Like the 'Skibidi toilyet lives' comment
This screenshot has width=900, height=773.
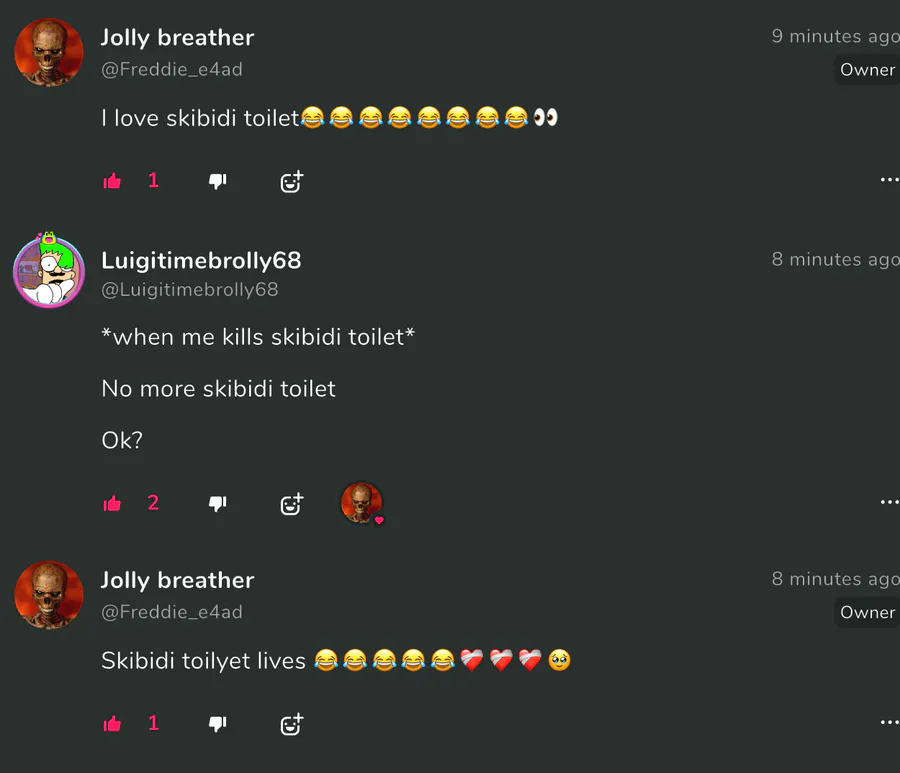click(112, 724)
